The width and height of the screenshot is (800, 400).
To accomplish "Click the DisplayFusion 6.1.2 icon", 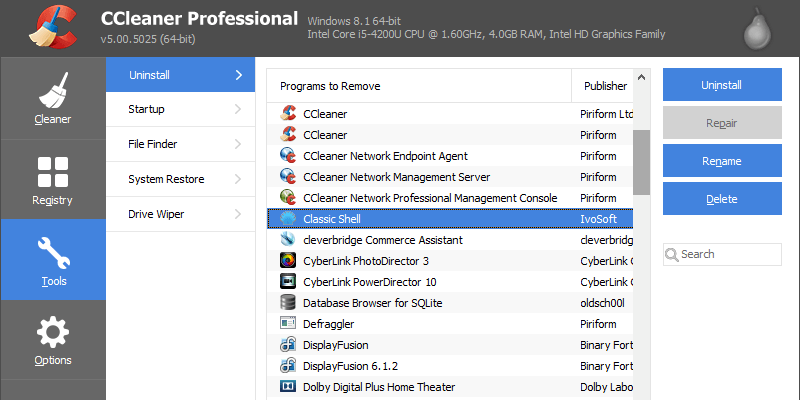I will click(x=288, y=366).
